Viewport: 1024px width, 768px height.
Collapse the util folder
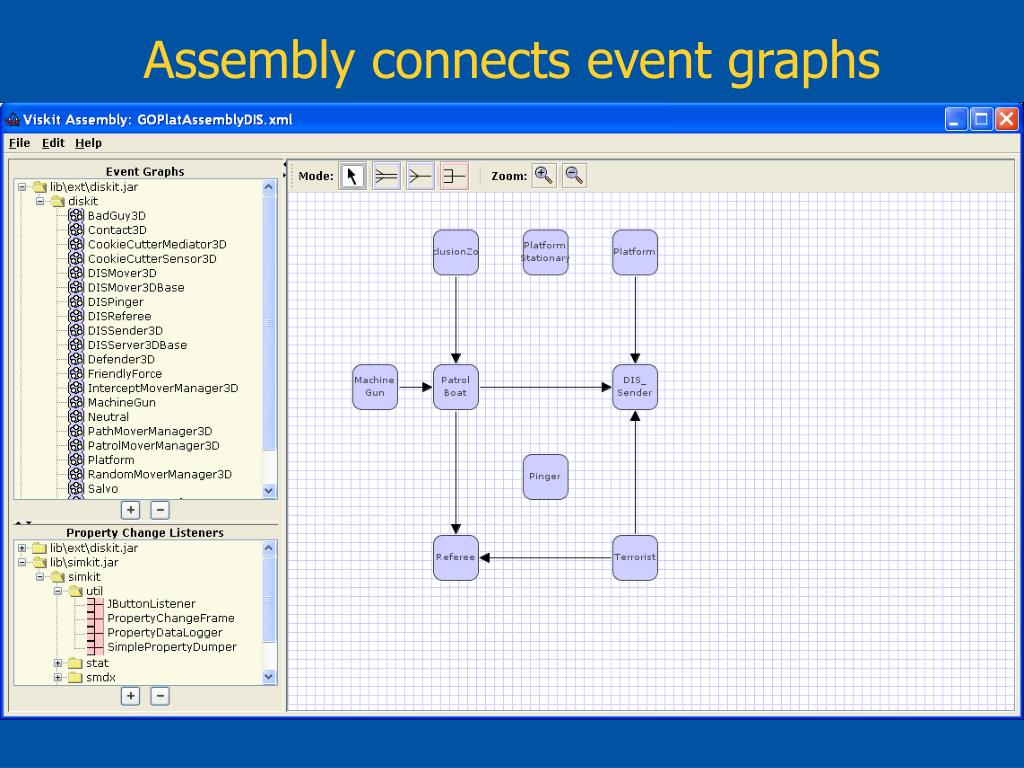pos(59,591)
